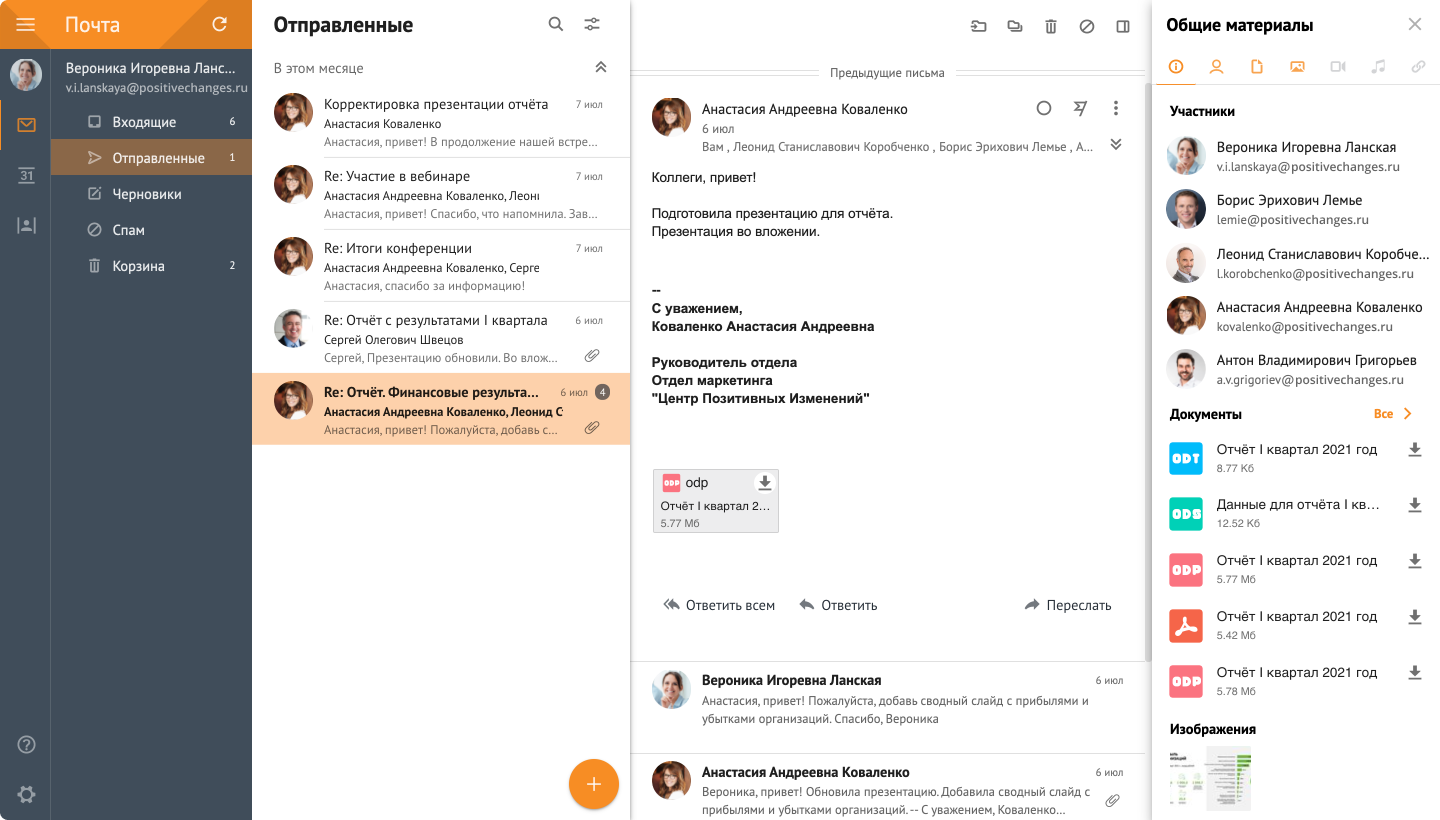Viewport: 1440px width, 820px height.
Task: Open the three-dot message options menu
Action: point(1116,108)
